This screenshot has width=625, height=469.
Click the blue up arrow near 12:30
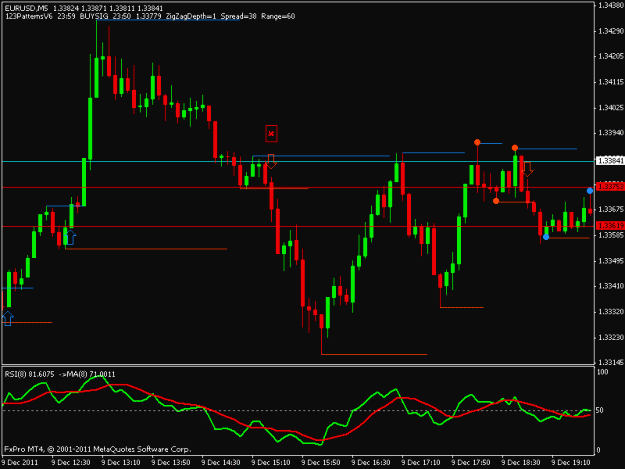click(x=70, y=237)
